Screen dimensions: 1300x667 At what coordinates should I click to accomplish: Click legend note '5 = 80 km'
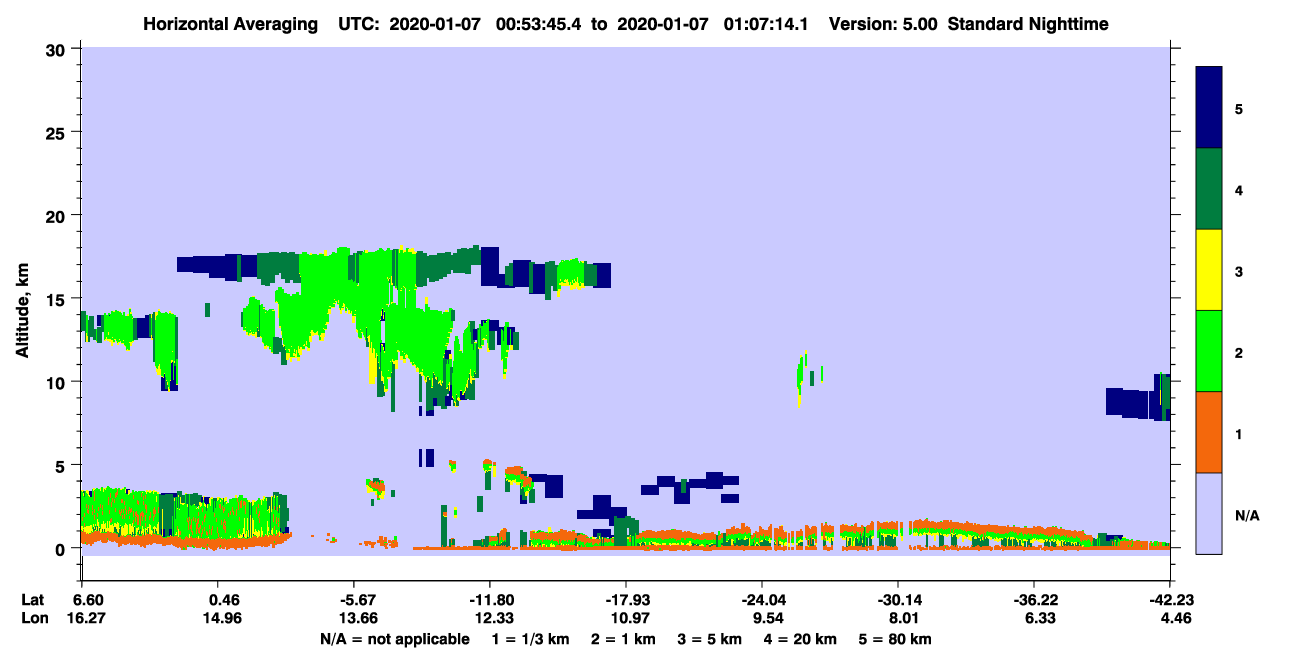895,639
